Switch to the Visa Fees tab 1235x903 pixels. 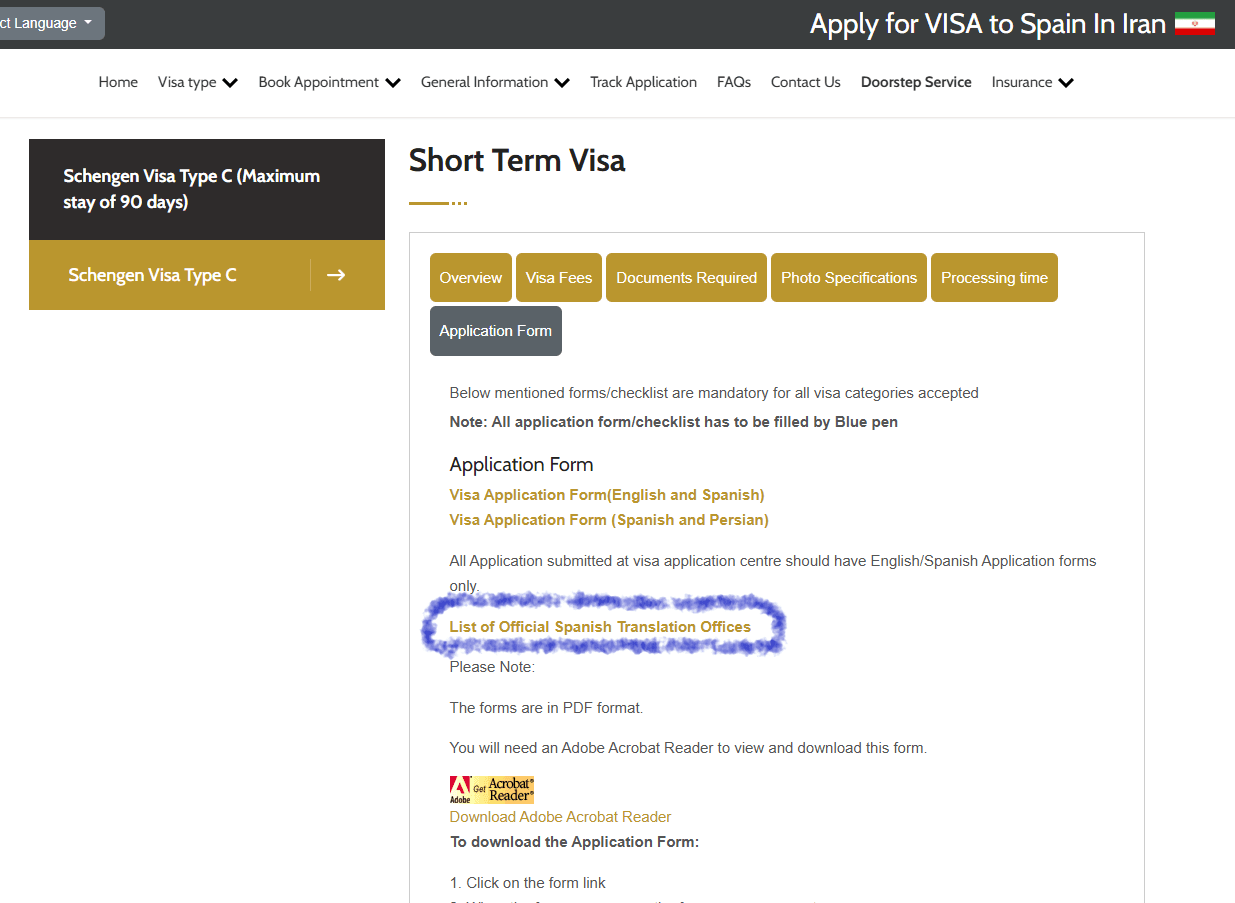[x=559, y=278]
